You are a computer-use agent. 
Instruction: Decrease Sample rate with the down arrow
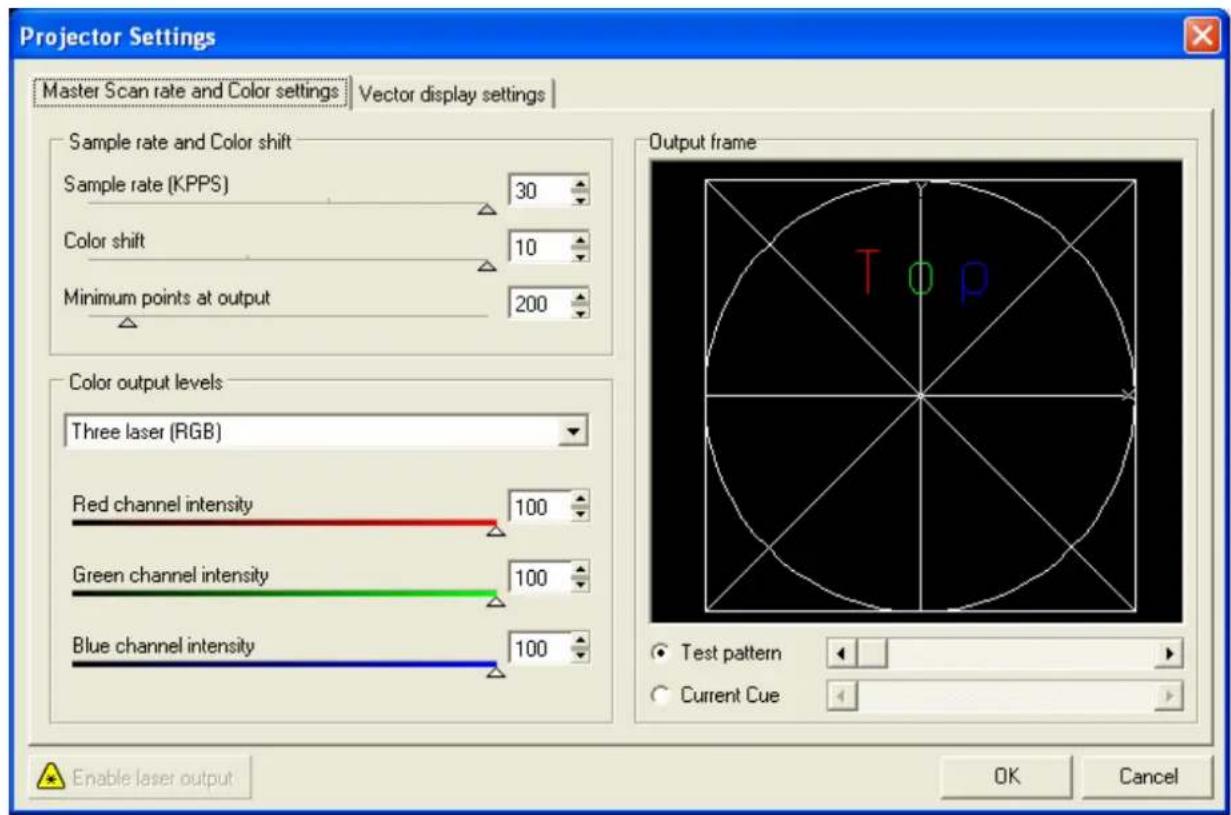pos(580,198)
